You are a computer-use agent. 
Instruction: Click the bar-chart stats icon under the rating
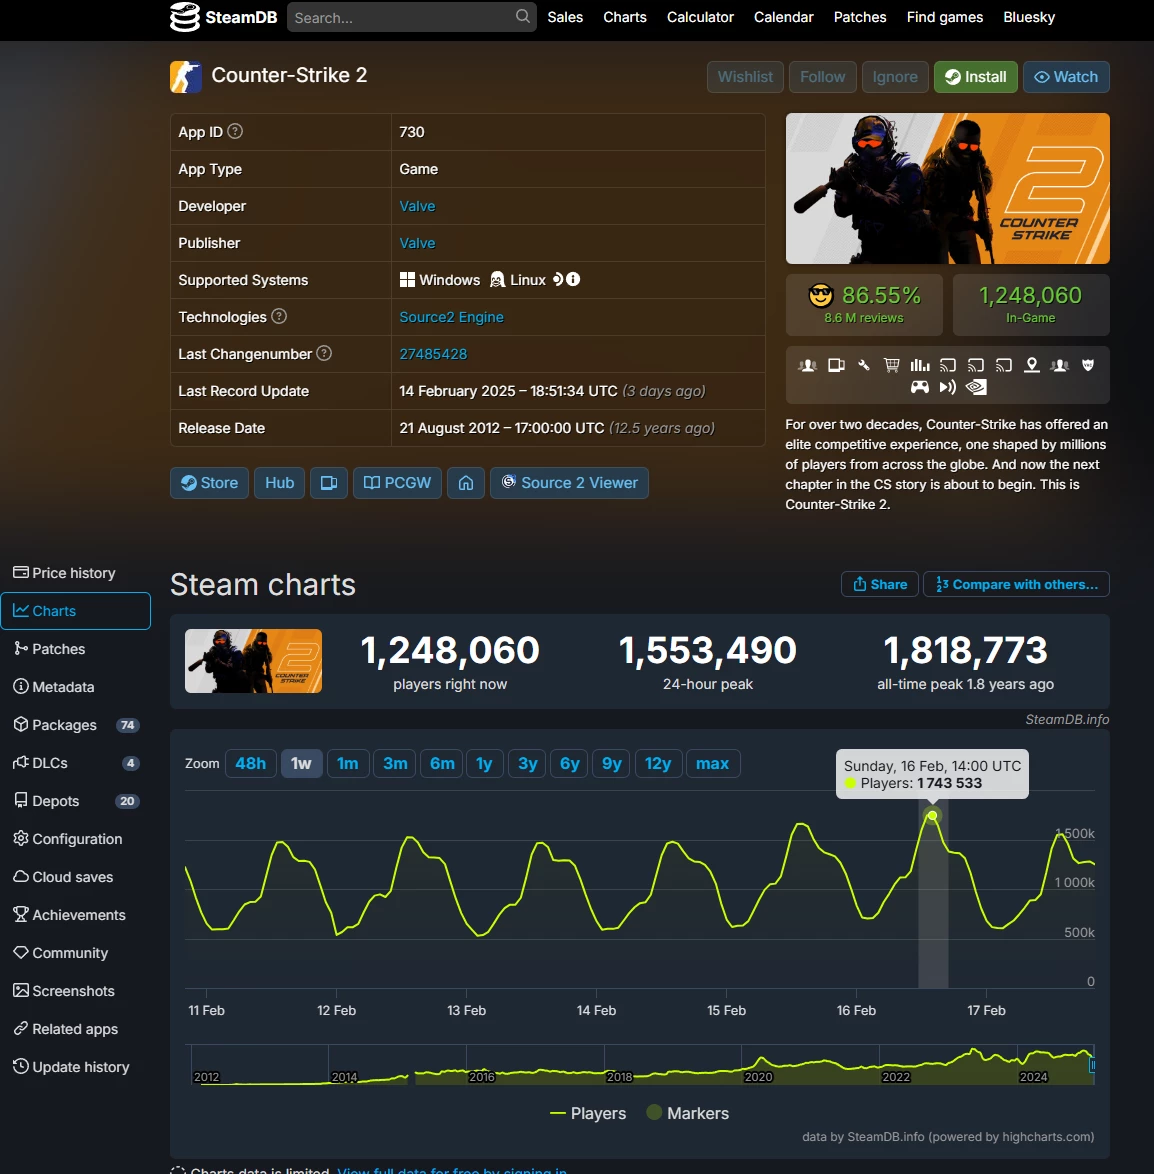(919, 366)
